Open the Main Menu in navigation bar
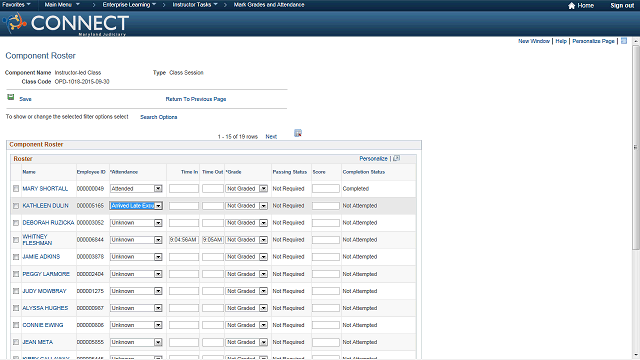Screen dimensions: 640x360 click(x=62, y=5)
